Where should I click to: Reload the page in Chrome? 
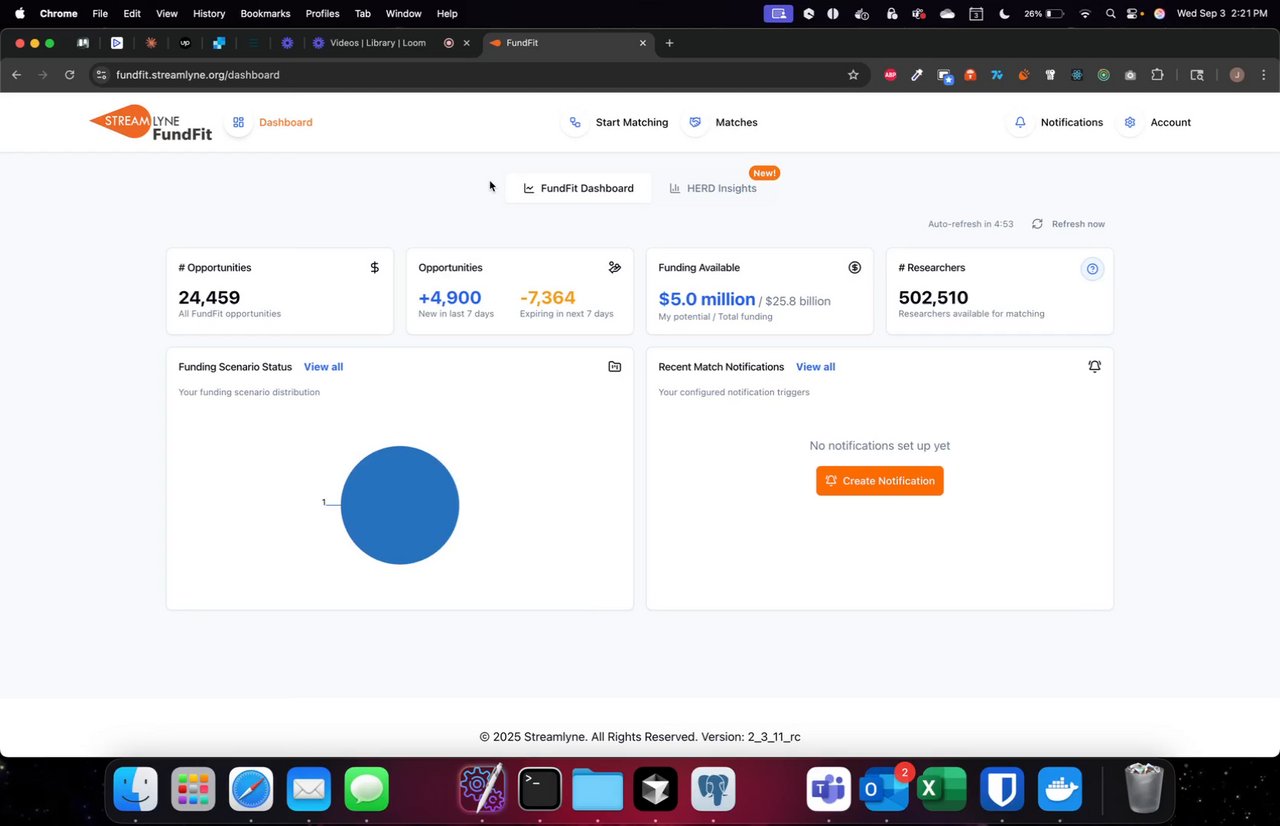coord(69,75)
